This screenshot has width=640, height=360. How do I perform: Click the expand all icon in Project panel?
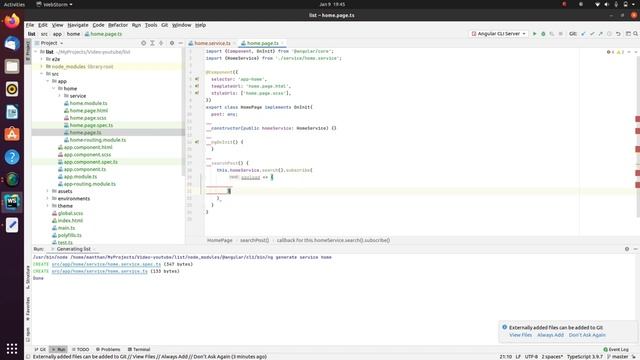point(152,43)
